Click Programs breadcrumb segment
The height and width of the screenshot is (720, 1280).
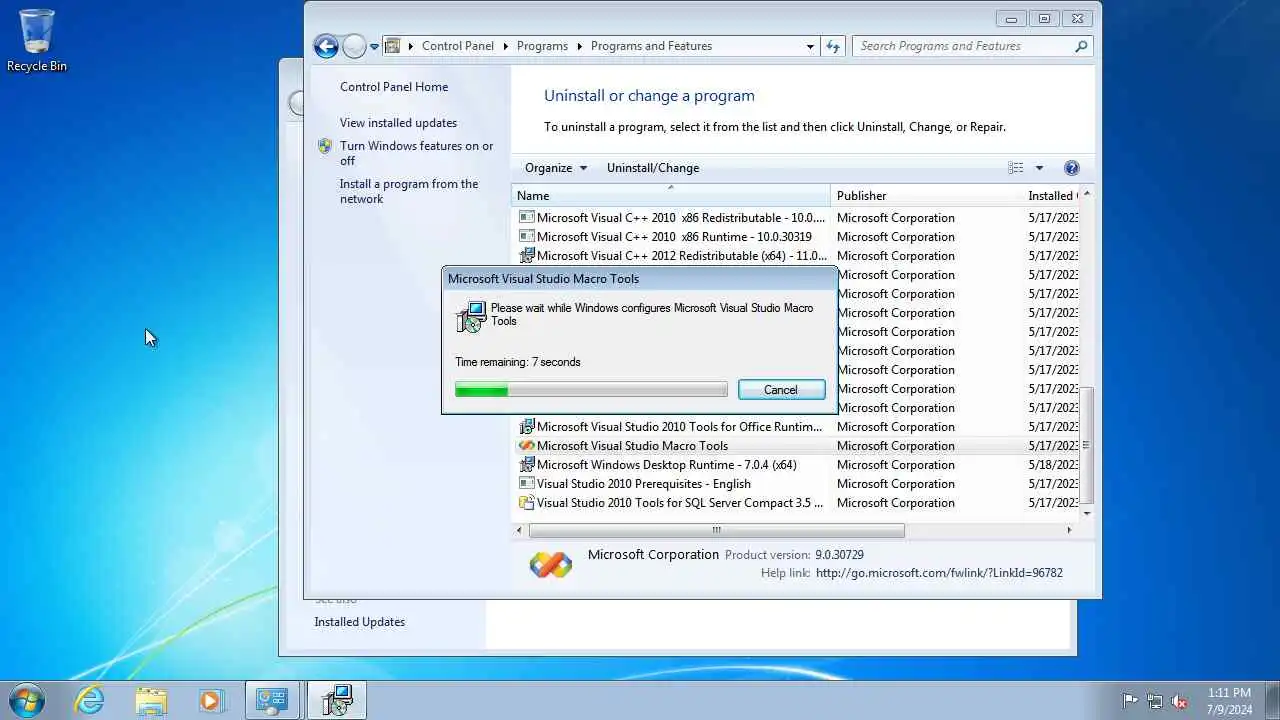(x=542, y=46)
